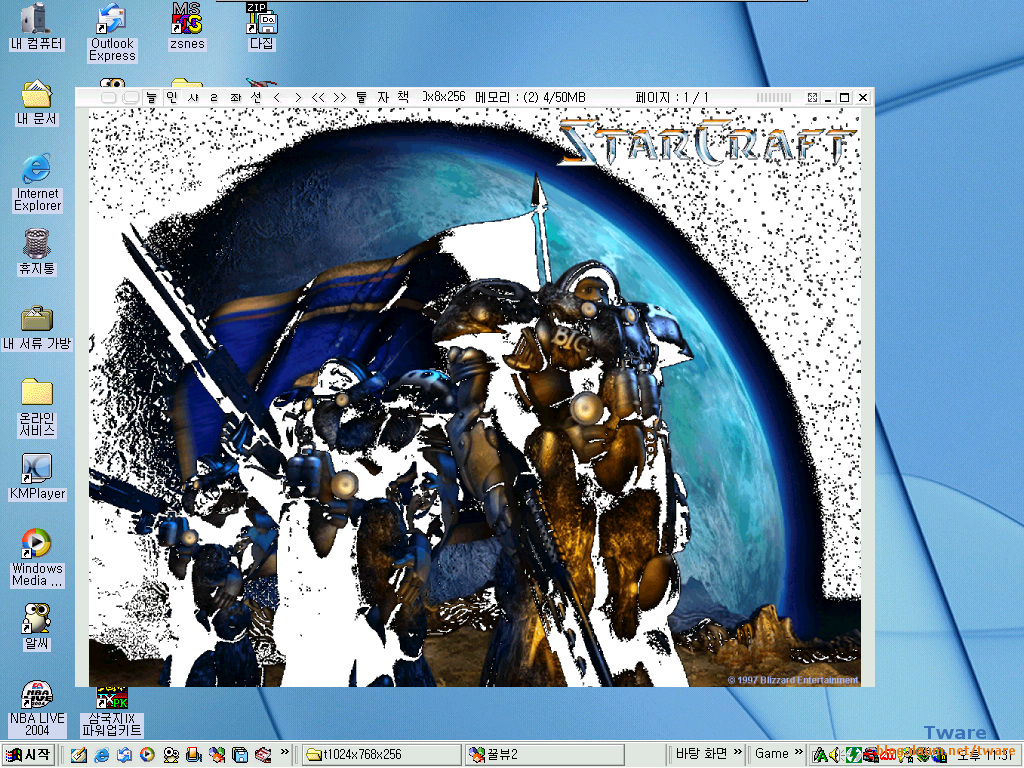Click the 선 toolbar item in viewer
This screenshot has width=1024, height=768.
[256, 97]
